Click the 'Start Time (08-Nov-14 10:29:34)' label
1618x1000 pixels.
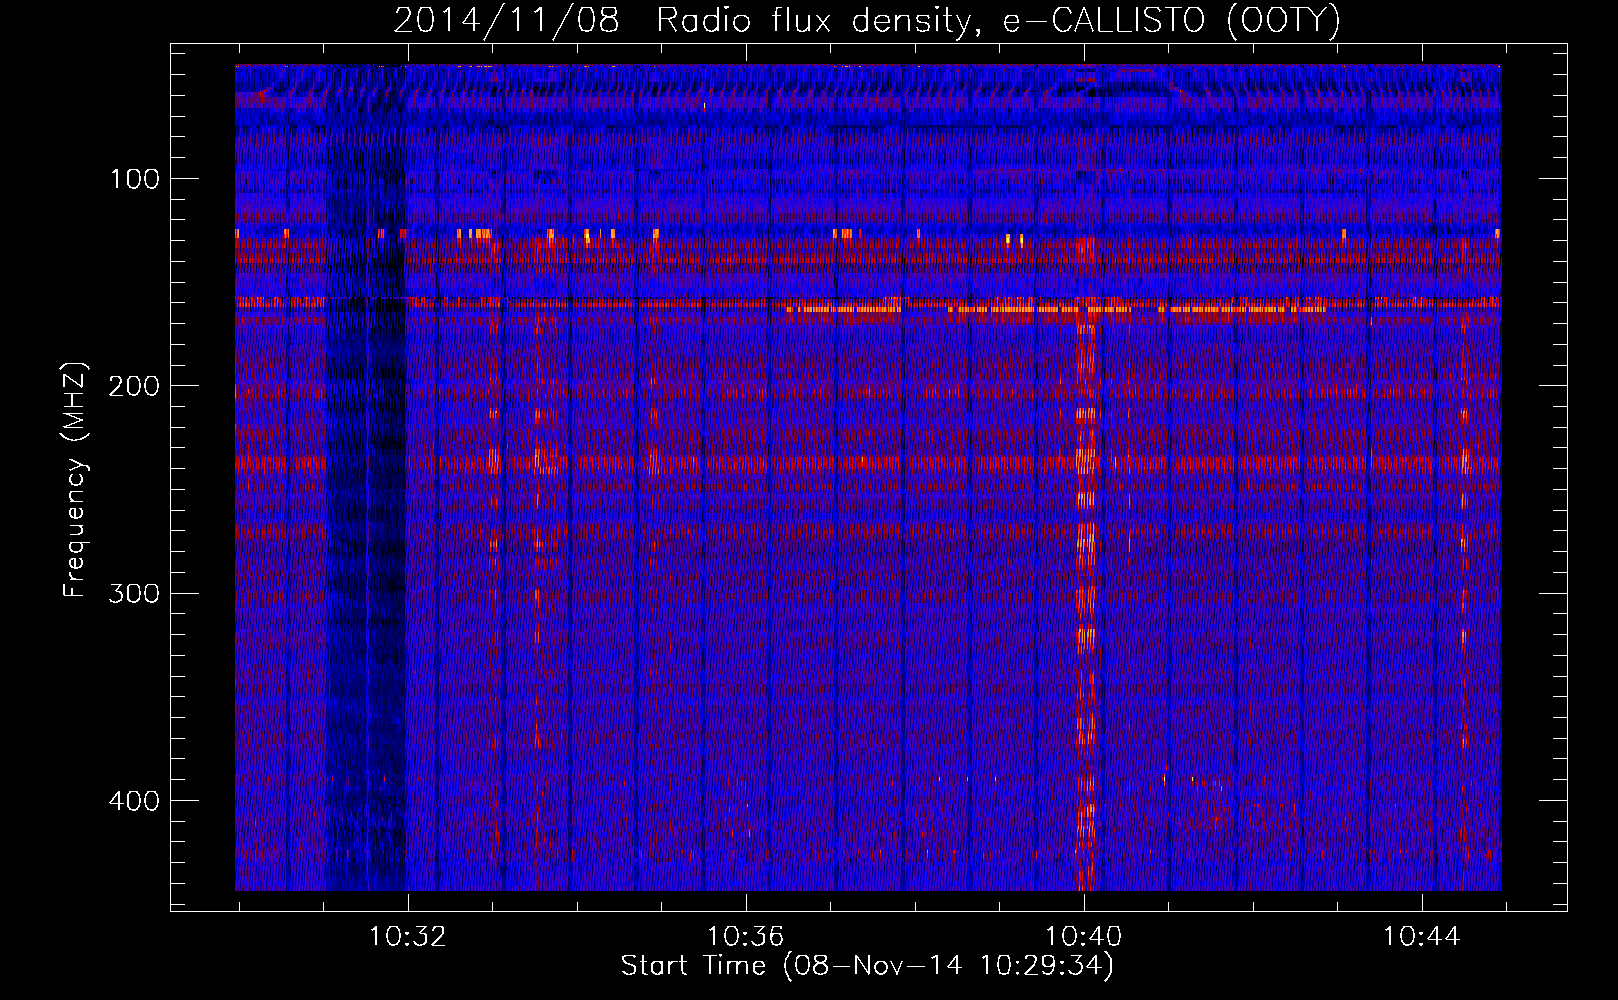[x=867, y=966]
